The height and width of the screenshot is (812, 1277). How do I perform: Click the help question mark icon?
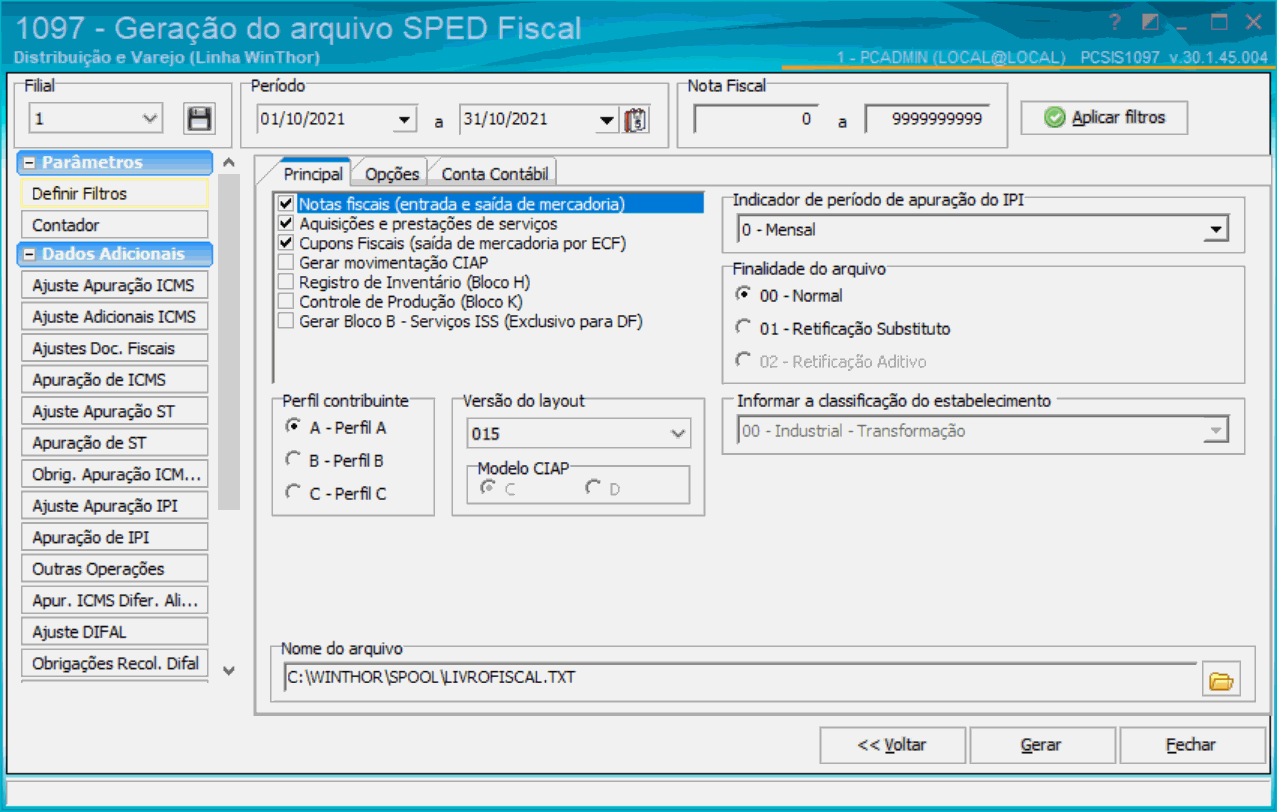[1114, 22]
